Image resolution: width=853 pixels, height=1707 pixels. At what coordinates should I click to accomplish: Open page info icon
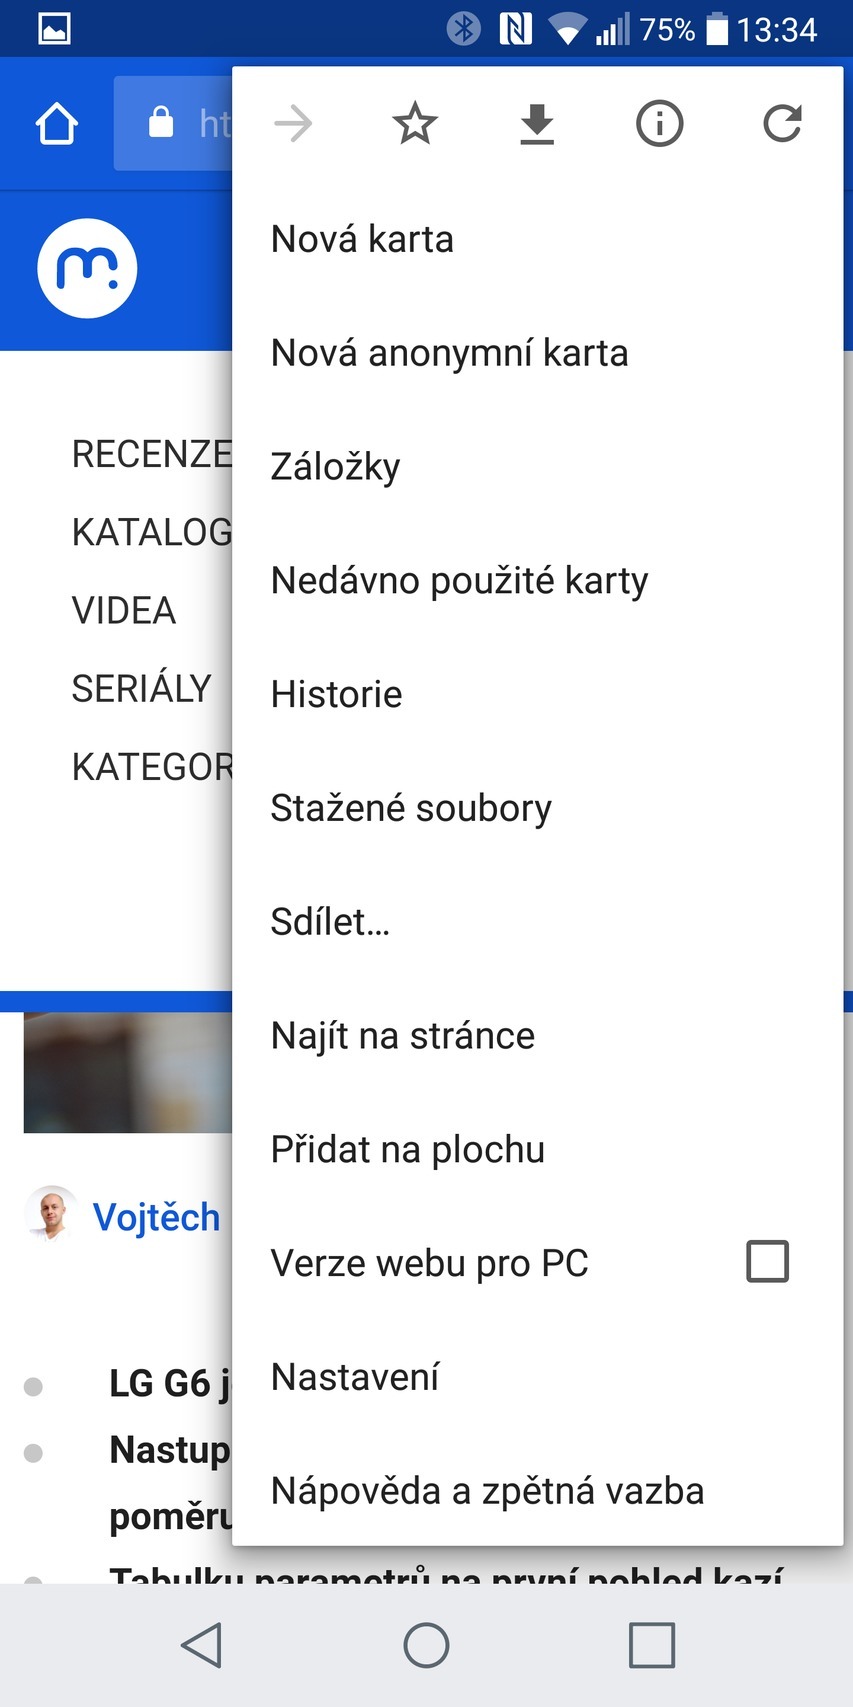659,124
